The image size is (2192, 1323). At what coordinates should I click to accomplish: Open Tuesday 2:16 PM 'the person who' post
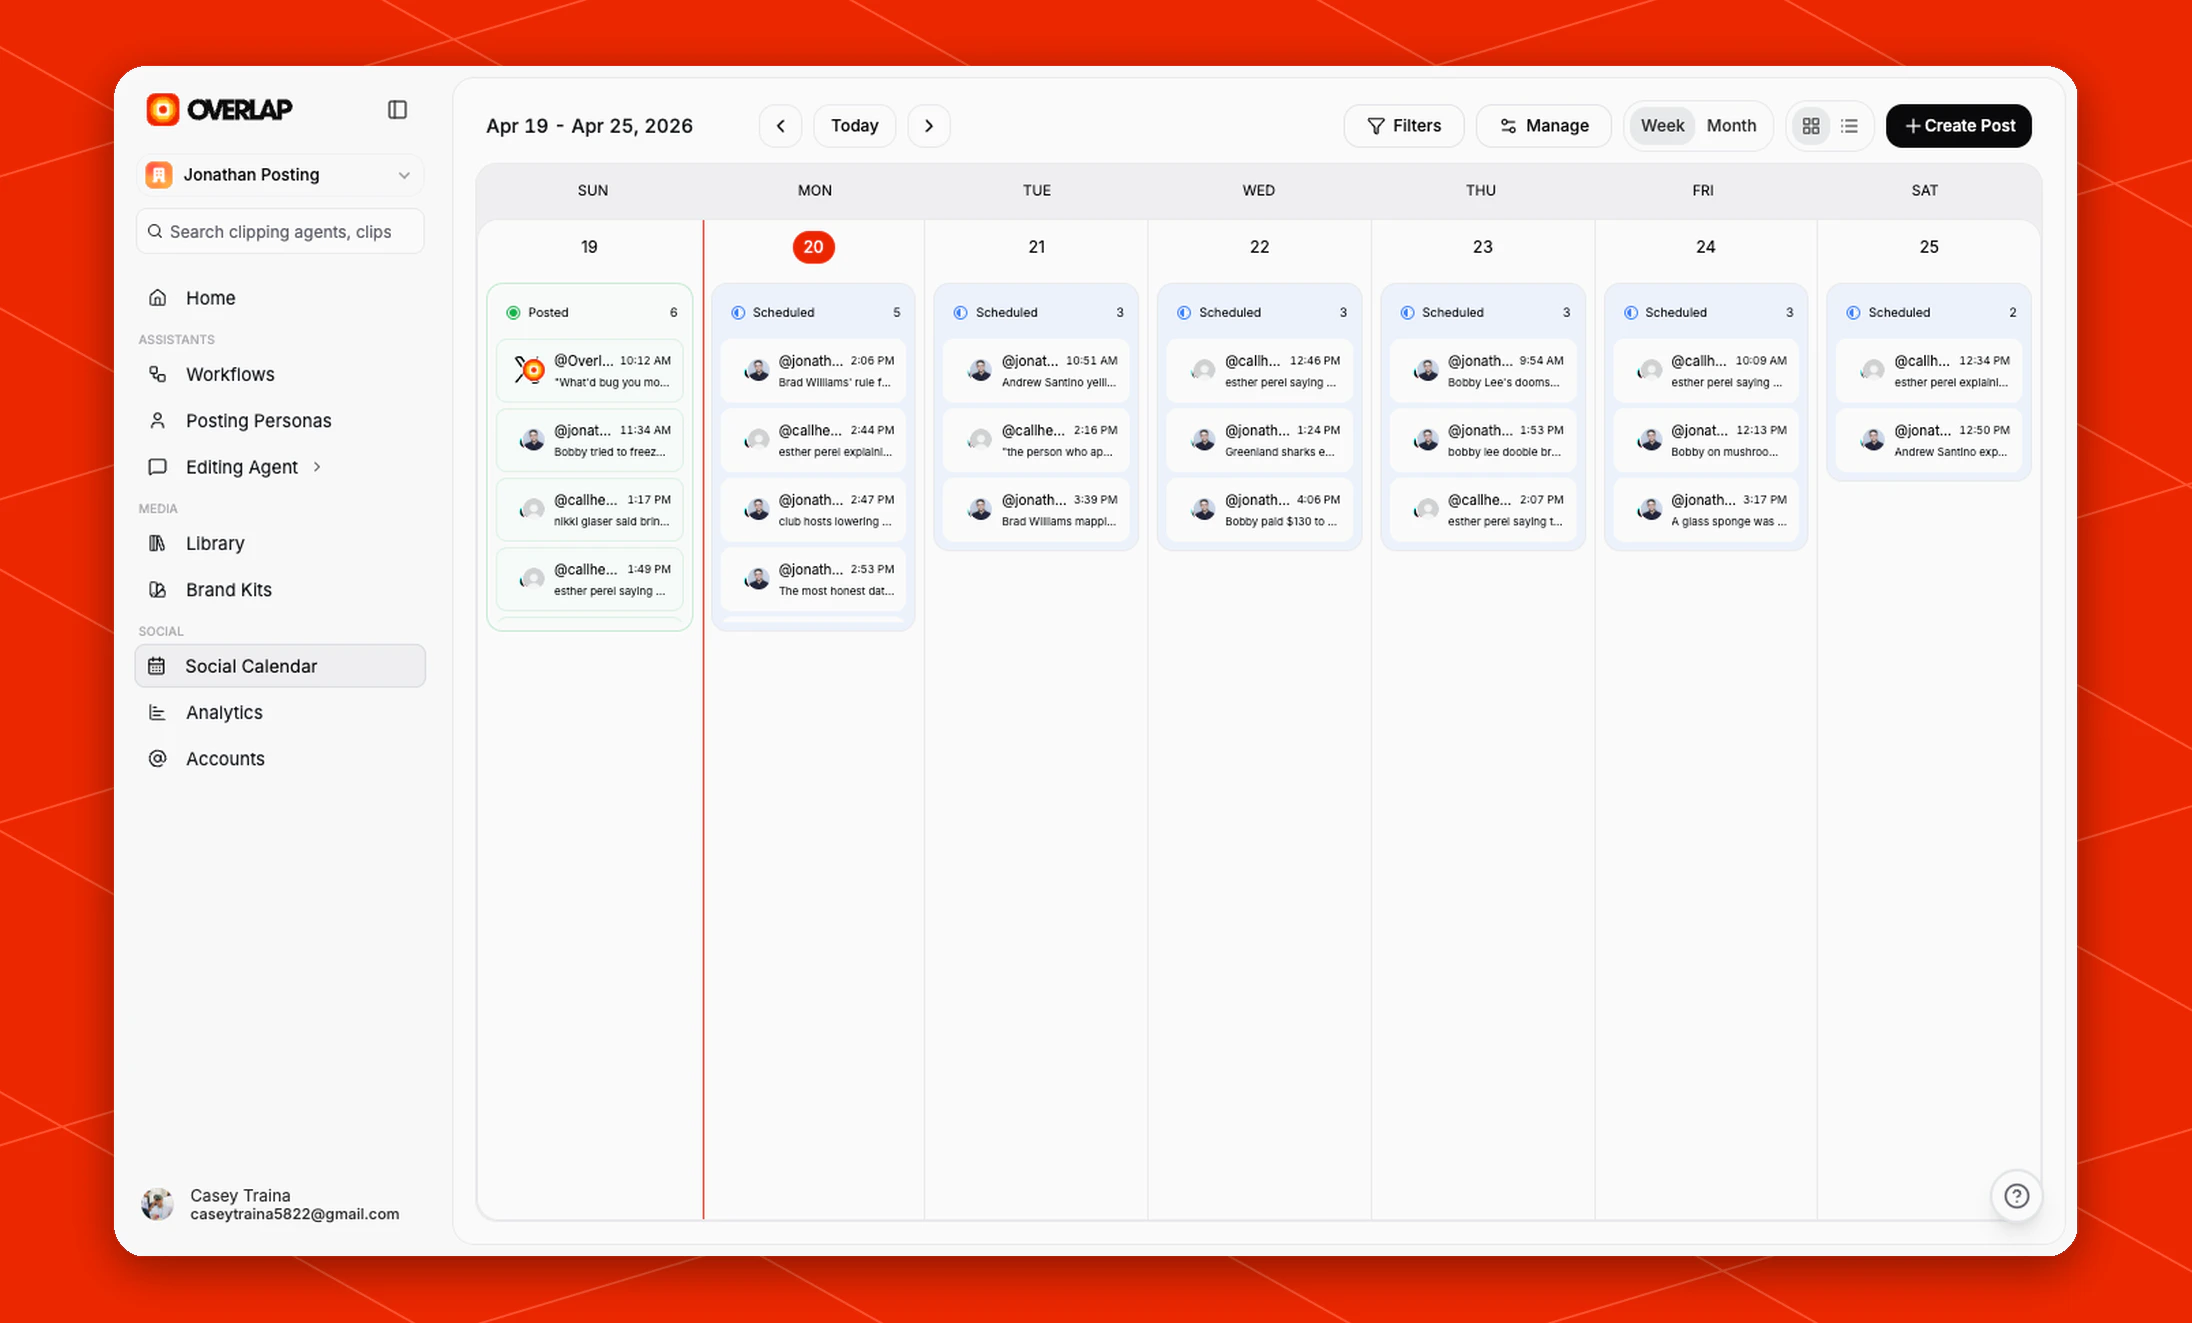point(1037,440)
